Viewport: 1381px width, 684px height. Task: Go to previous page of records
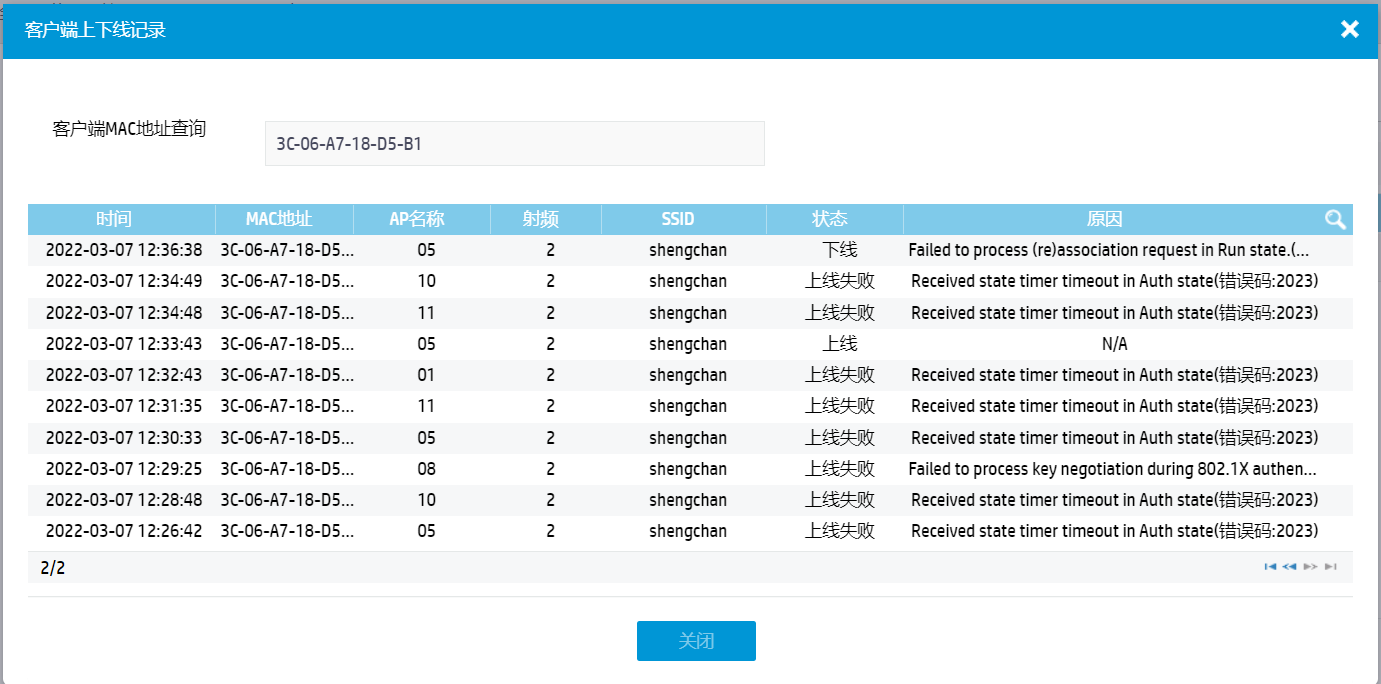tap(1290, 567)
